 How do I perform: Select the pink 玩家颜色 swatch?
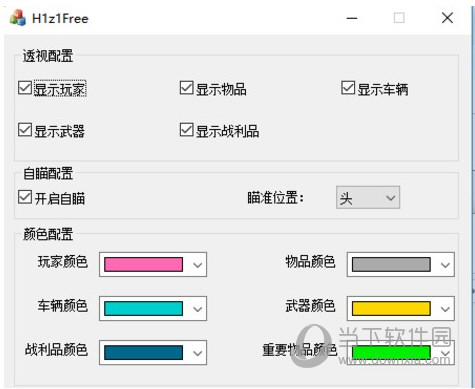pos(143,265)
